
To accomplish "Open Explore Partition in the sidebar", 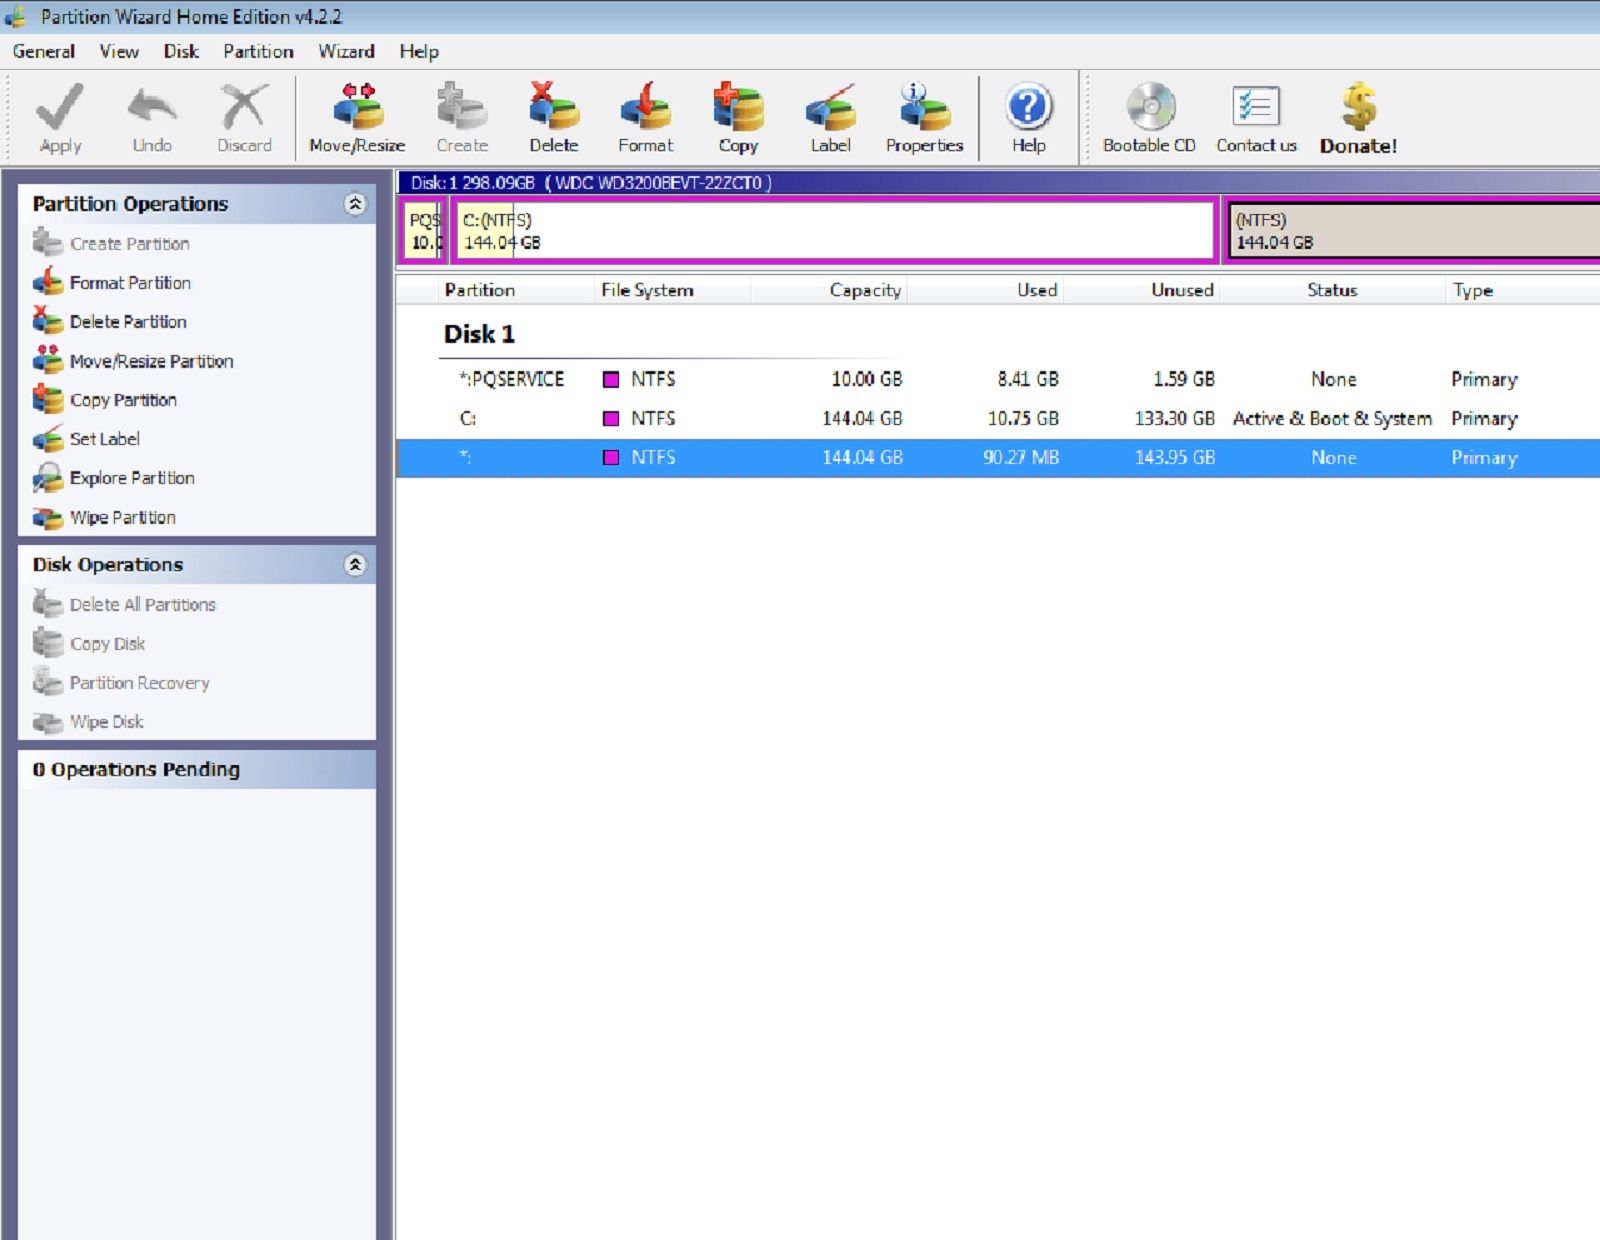I will pyautogui.click(x=132, y=478).
